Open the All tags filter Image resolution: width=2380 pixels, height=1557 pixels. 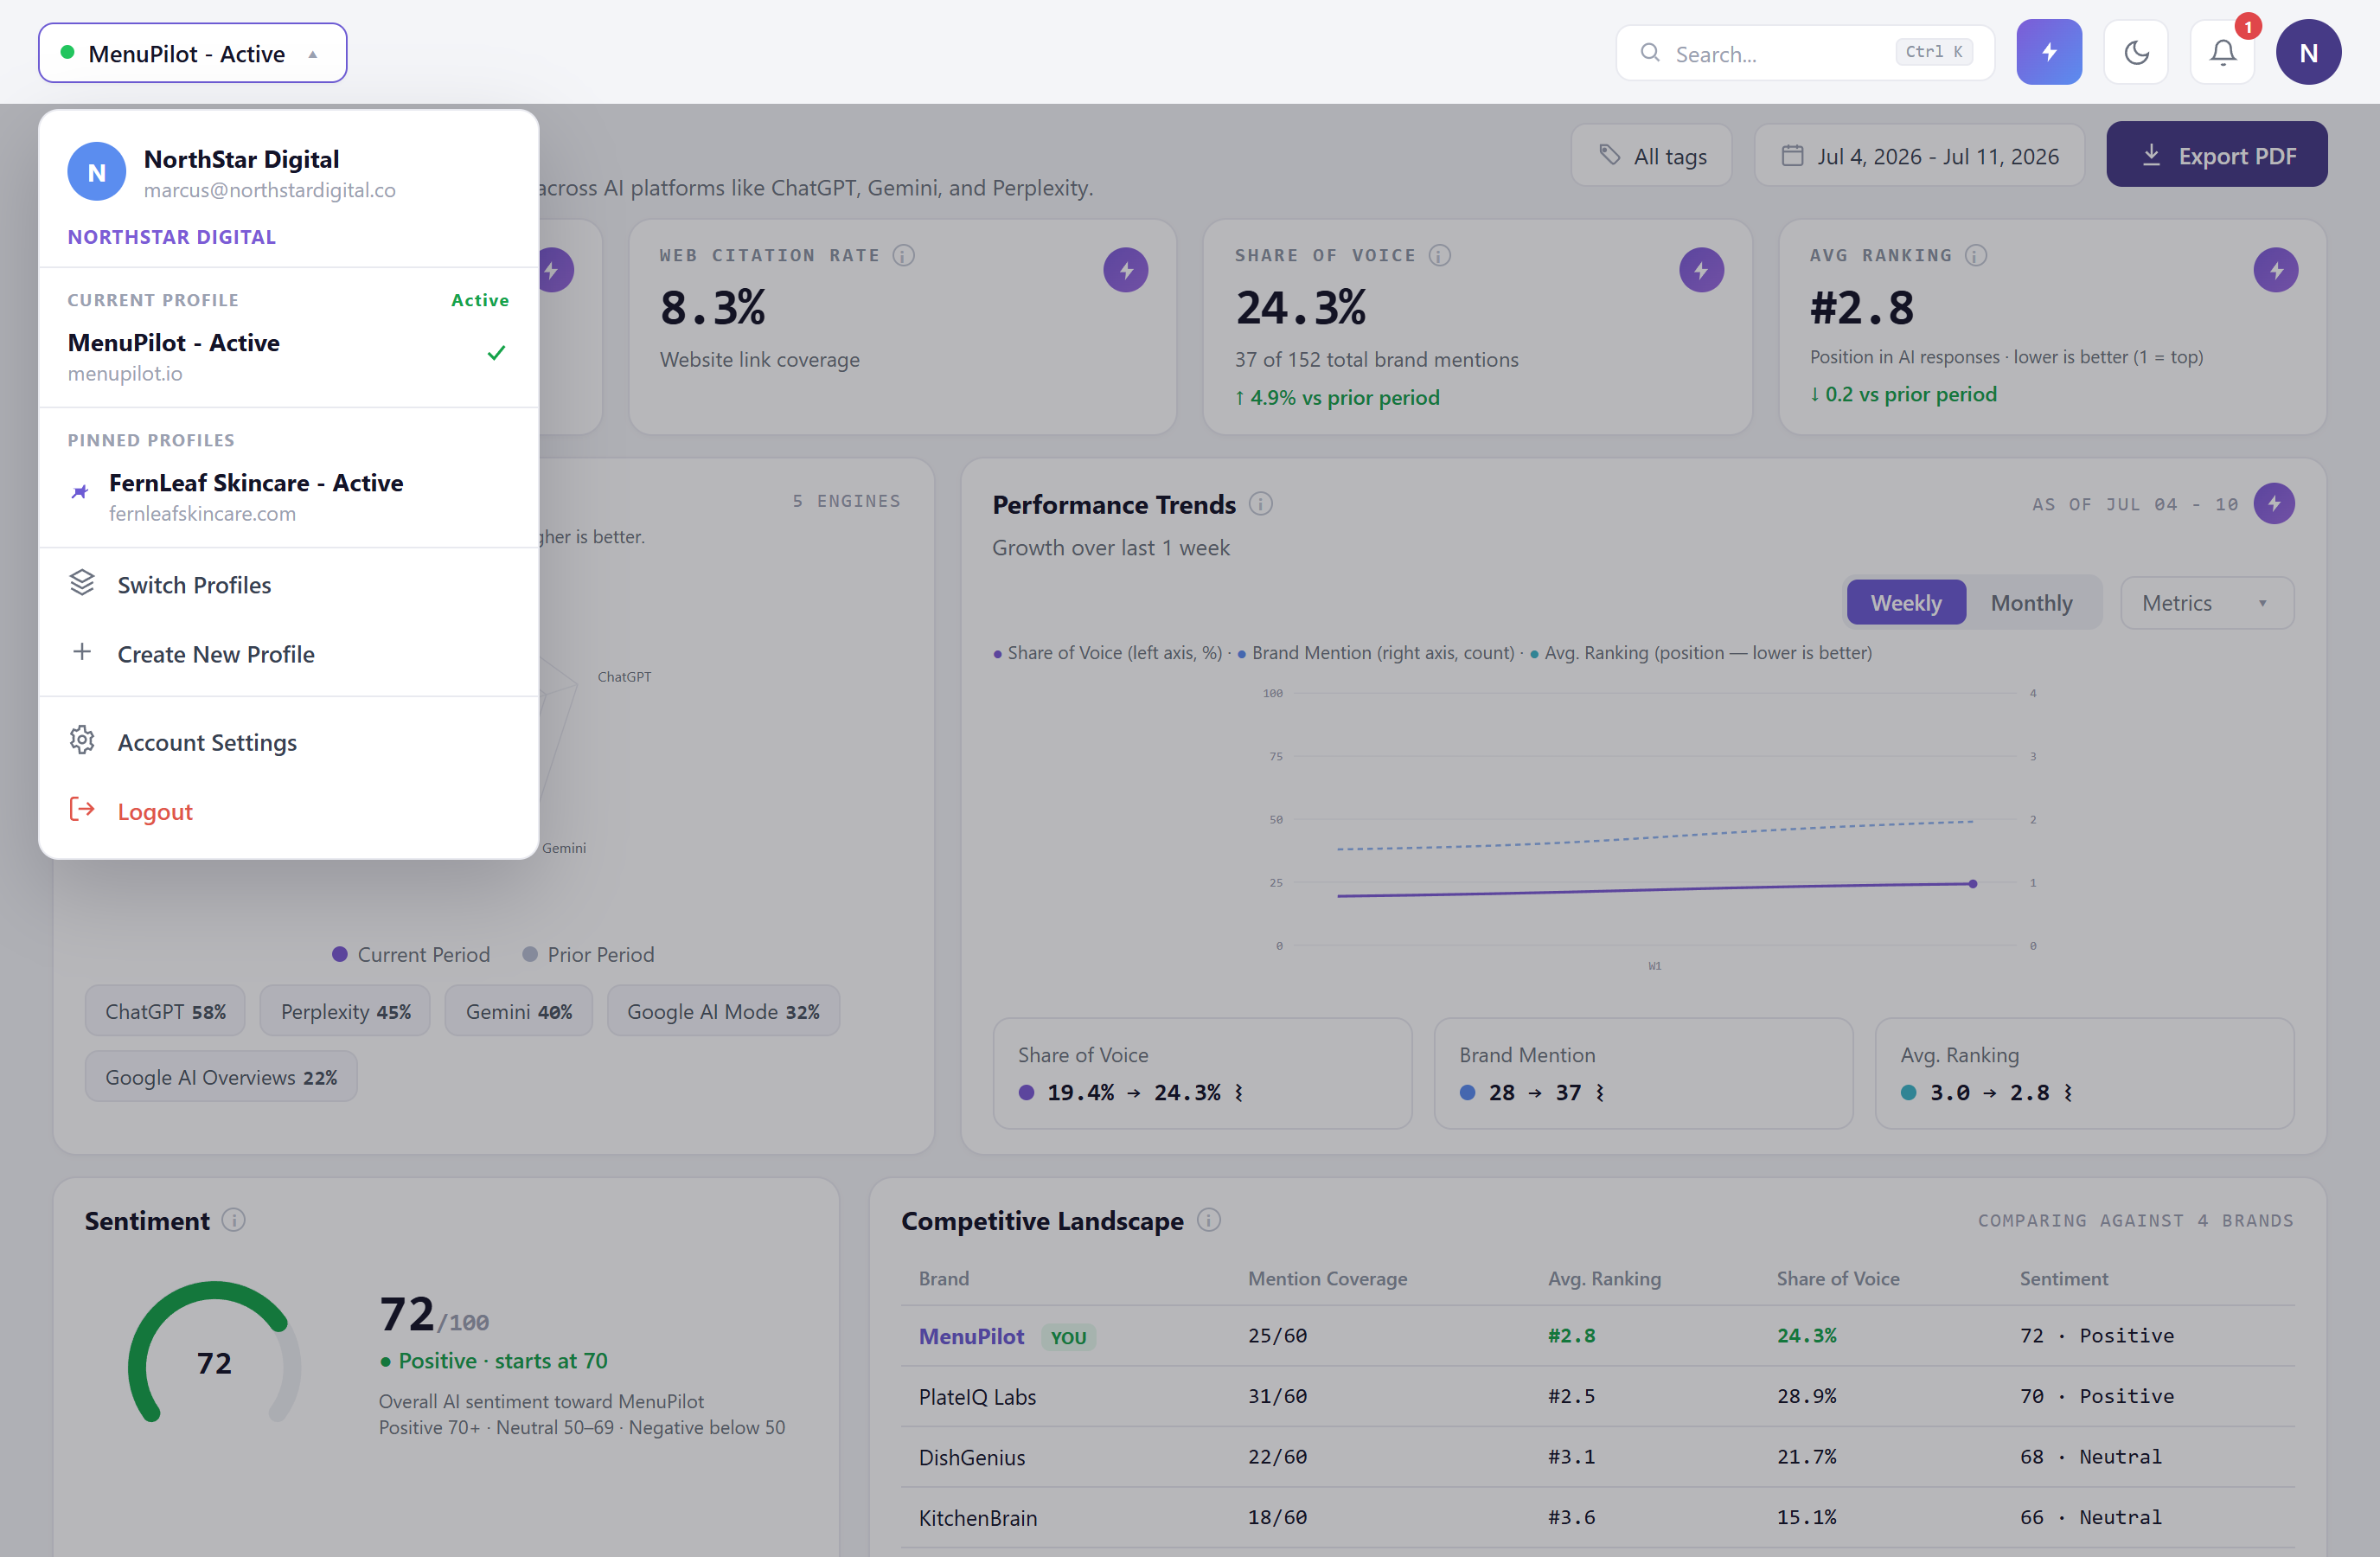click(x=1651, y=156)
